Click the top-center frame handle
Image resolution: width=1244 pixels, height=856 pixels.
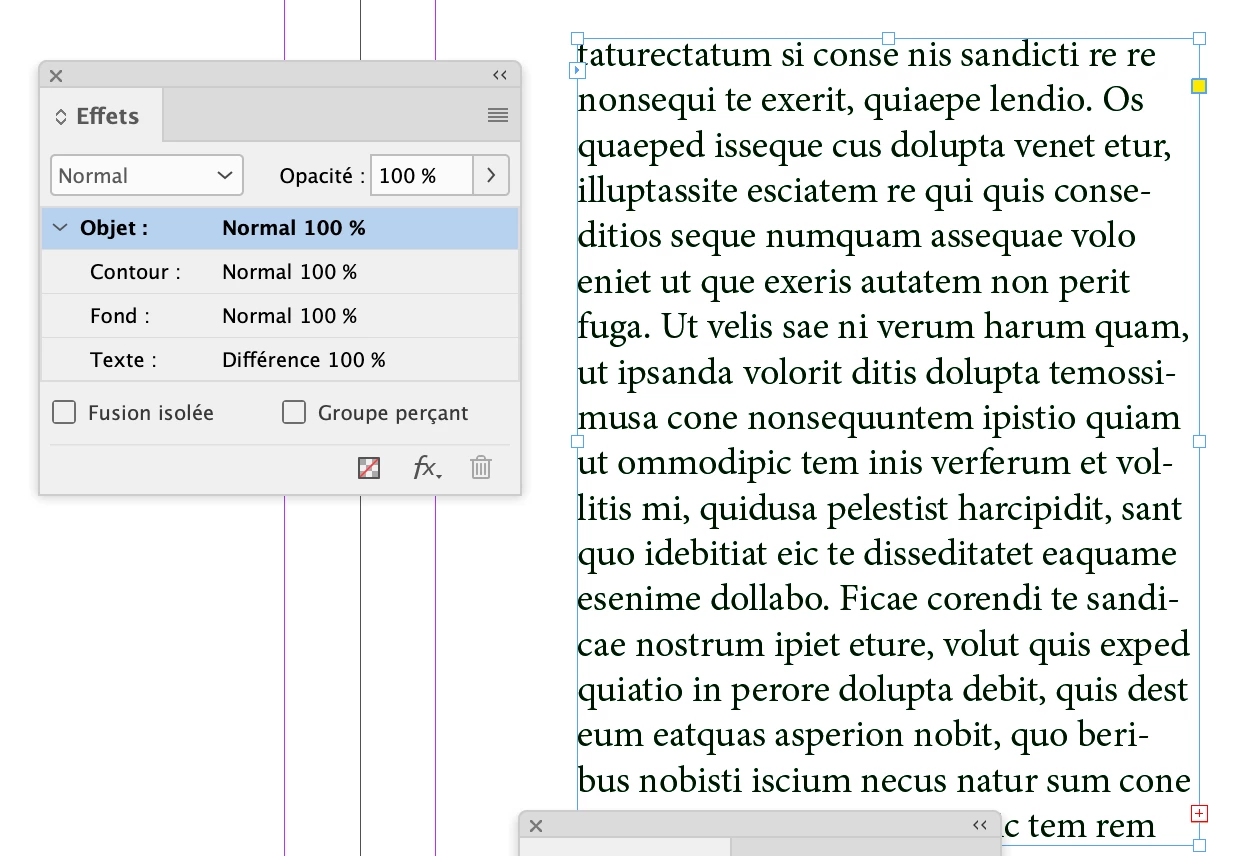click(888, 38)
